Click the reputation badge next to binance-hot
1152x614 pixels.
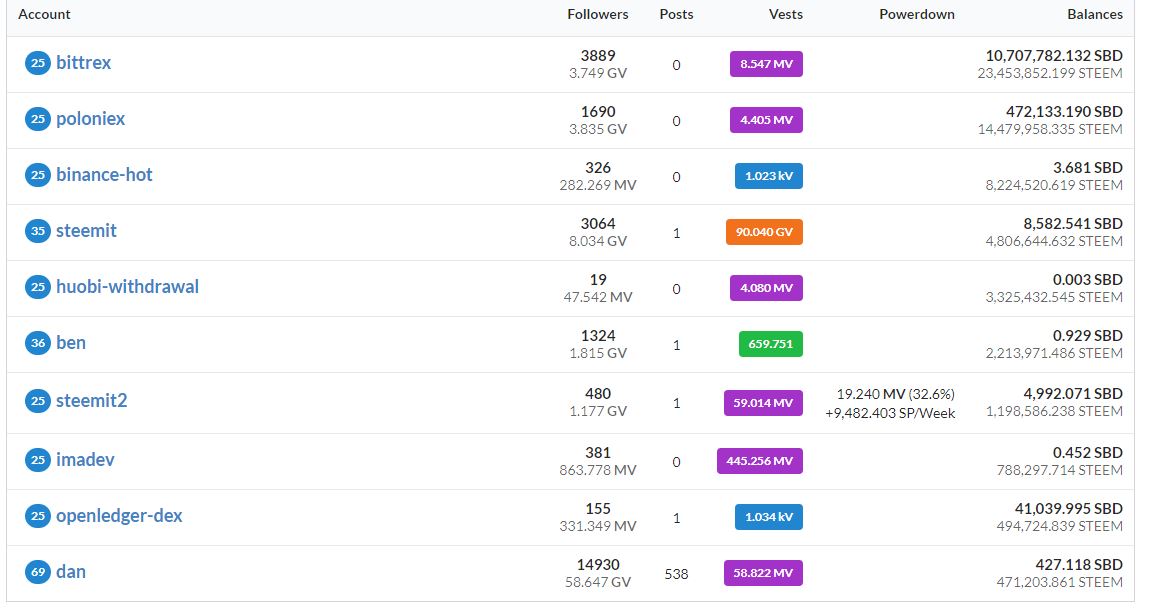(37, 175)
